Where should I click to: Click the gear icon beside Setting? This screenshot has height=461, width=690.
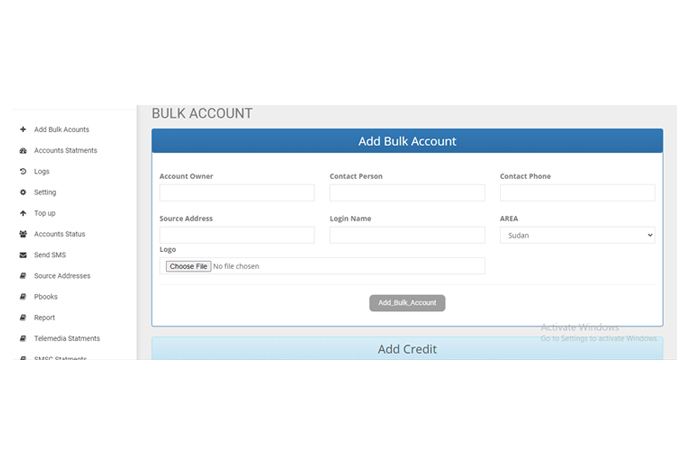click(x=23, y=192)
